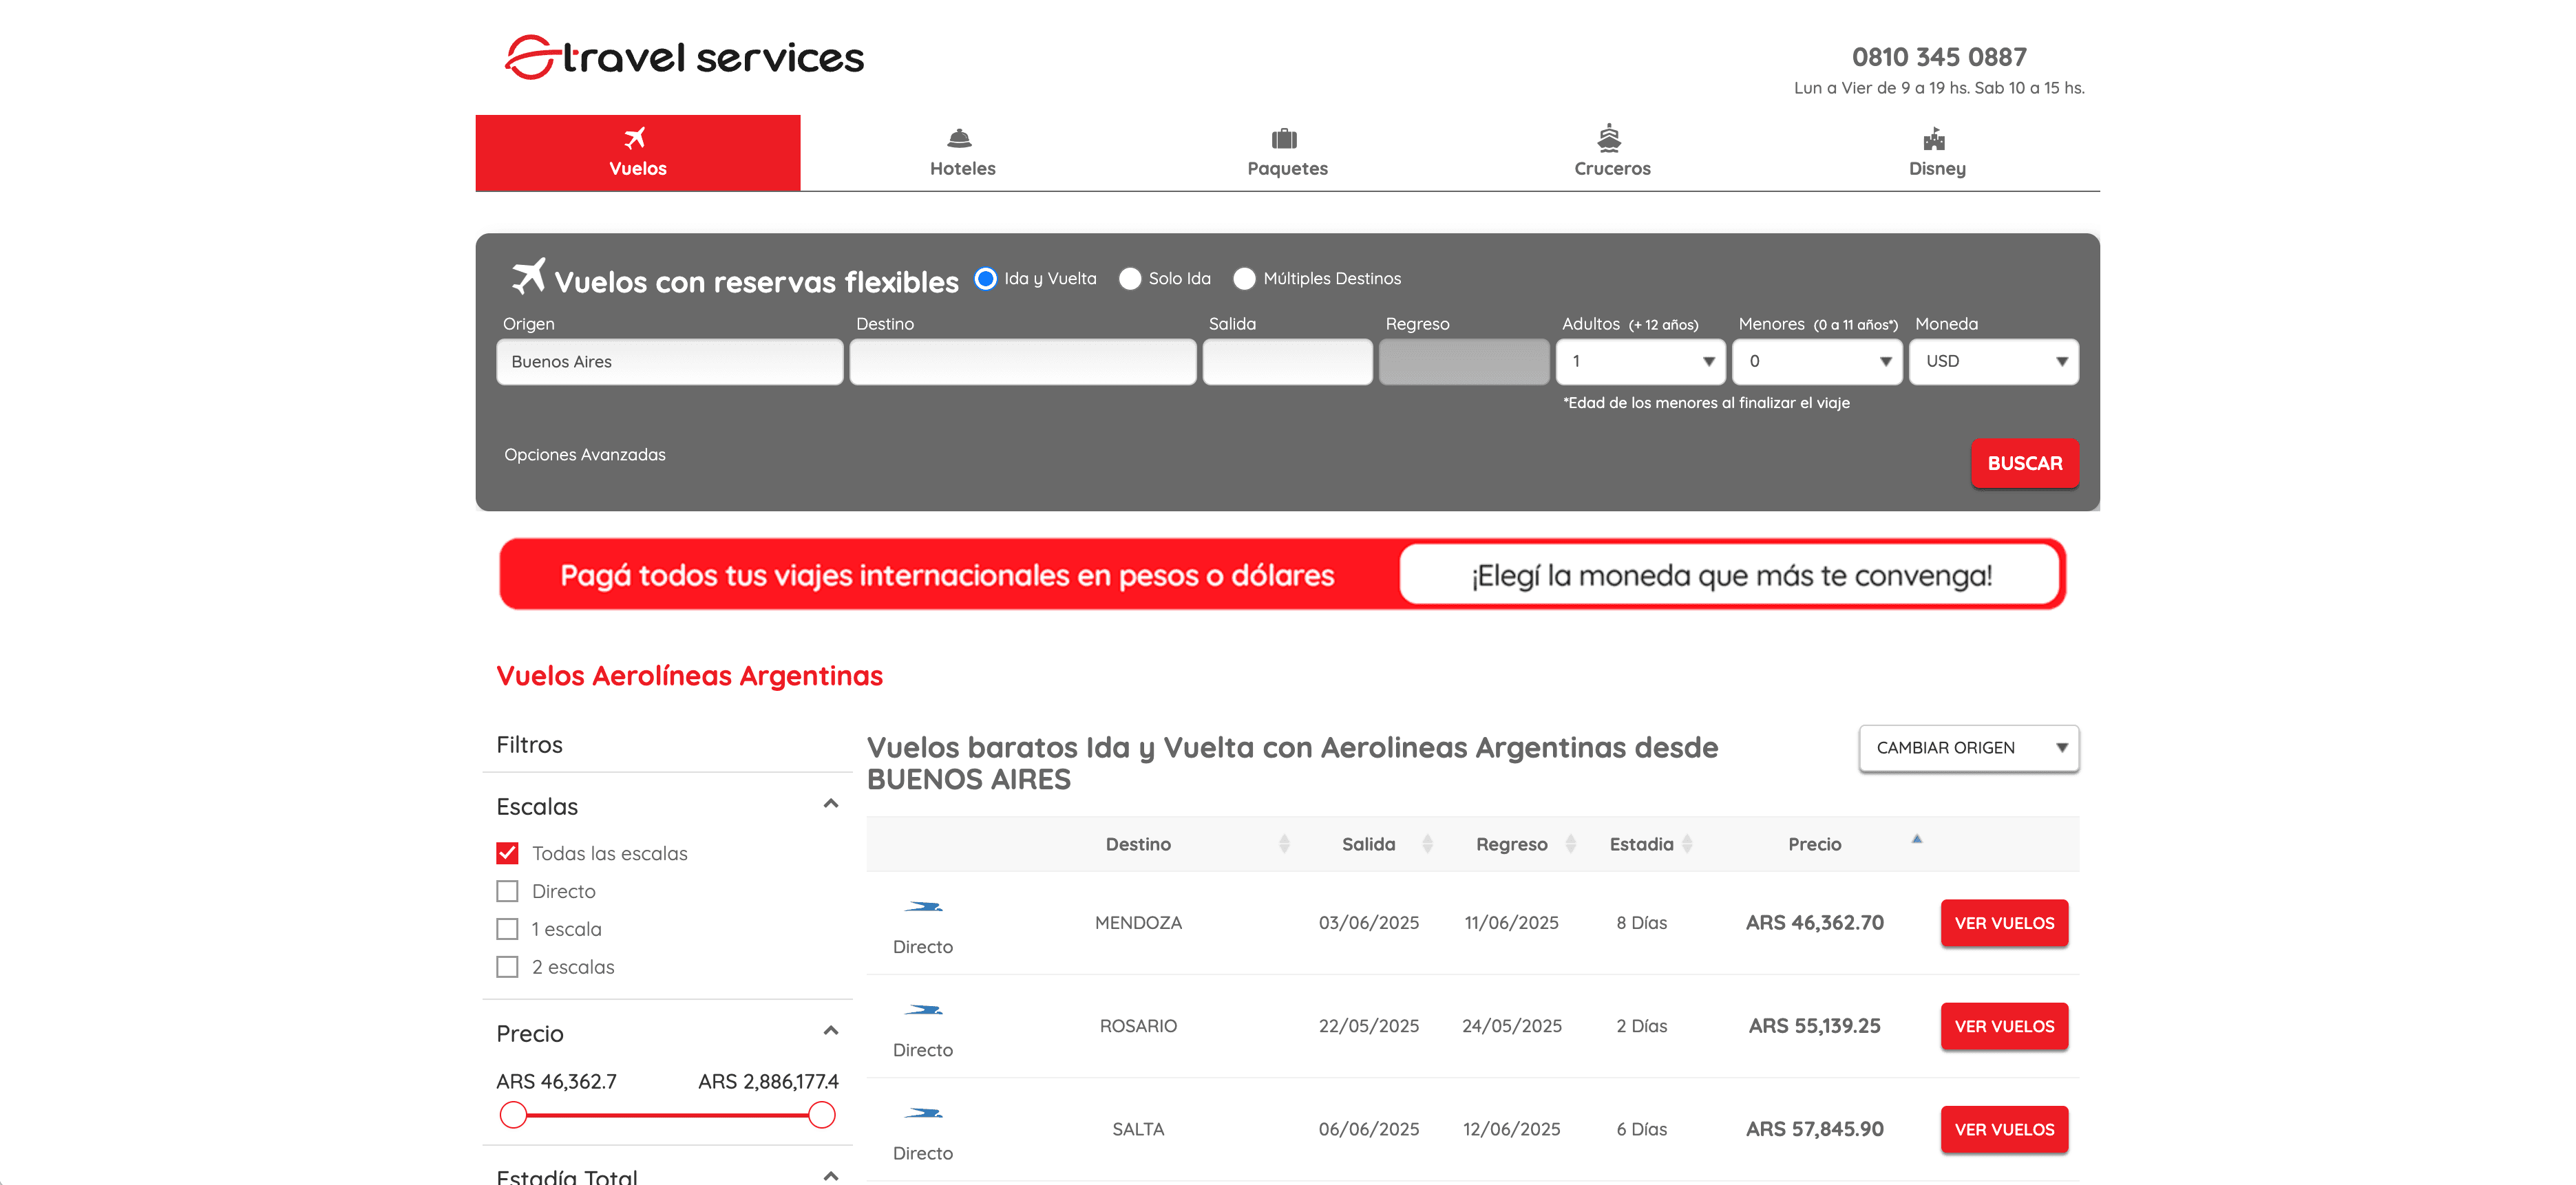This screenshot has width=2576, height=1185.
Task: Check the Directo filter checkbox
Action: point(508,891)
